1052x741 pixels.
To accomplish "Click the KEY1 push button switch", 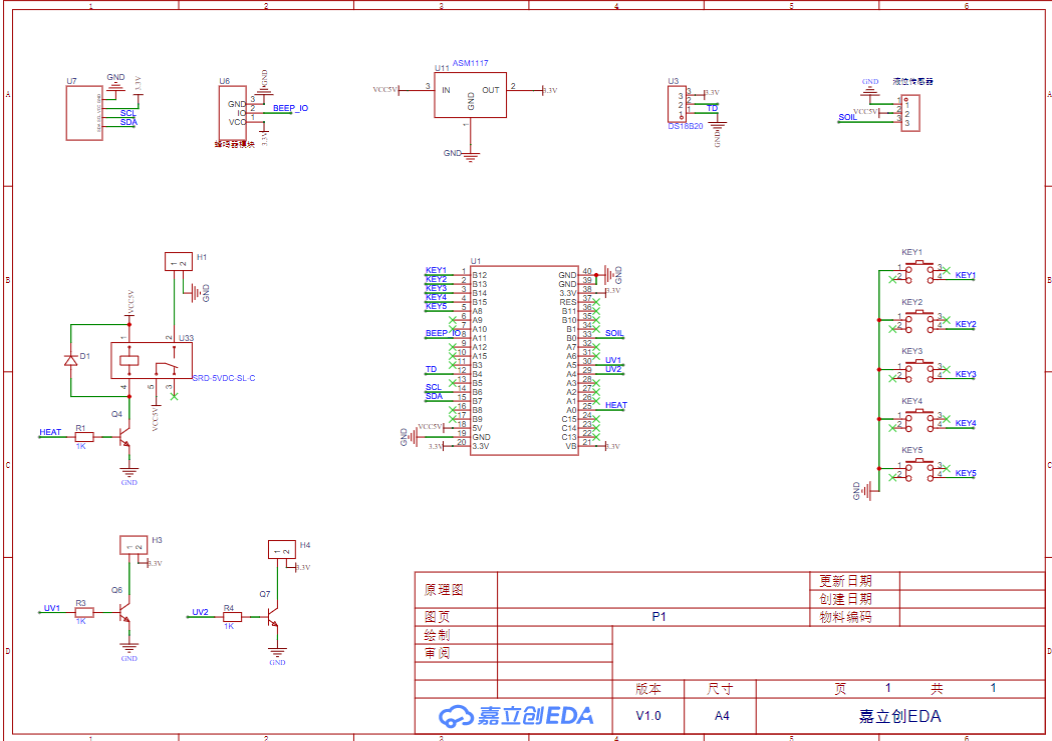I will click(x=919, y=270).
